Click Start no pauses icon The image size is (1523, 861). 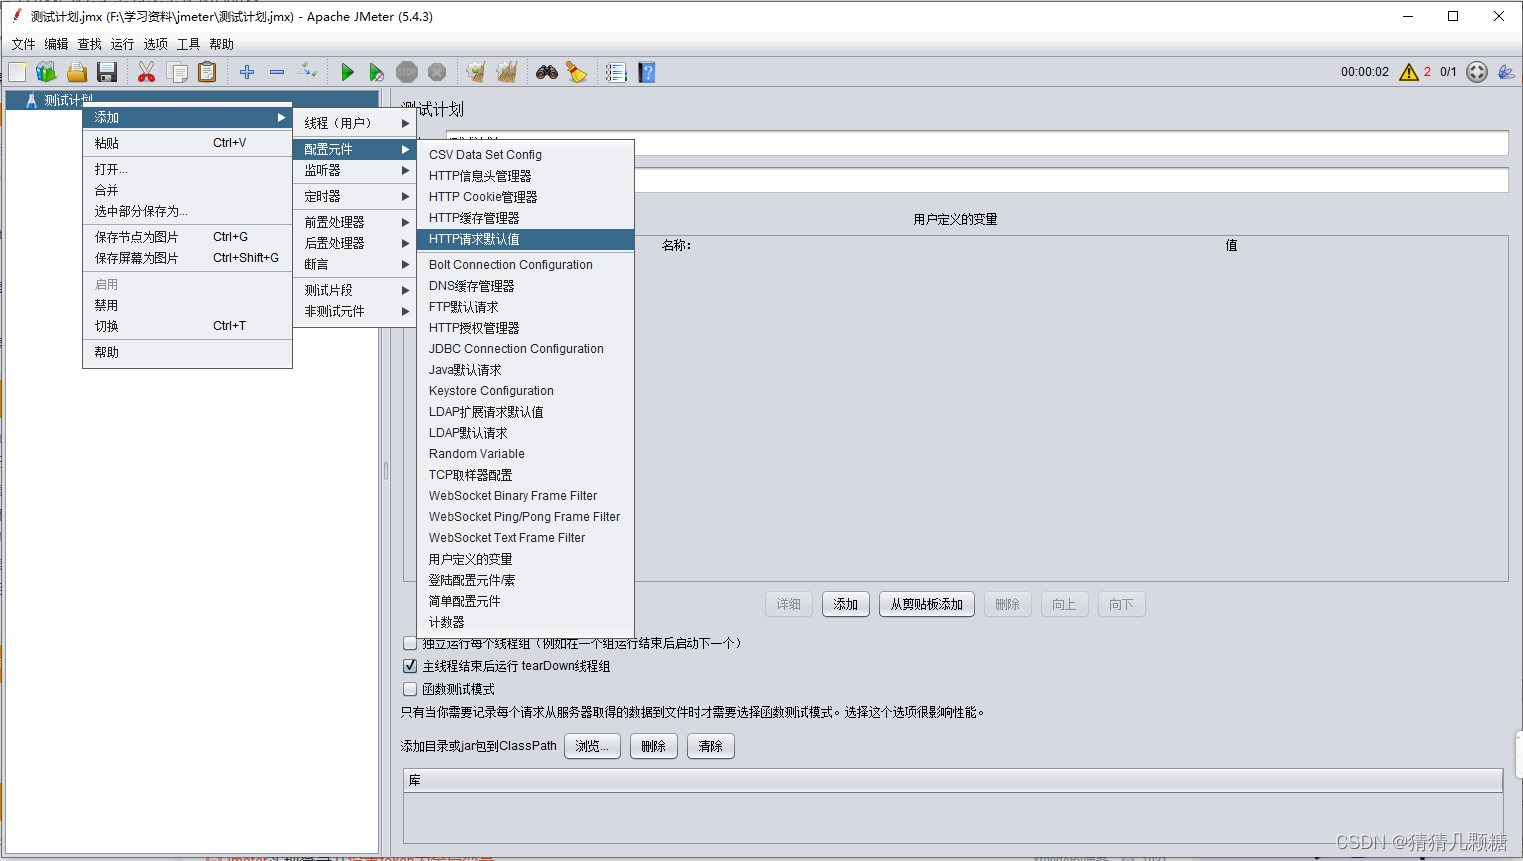376,72
